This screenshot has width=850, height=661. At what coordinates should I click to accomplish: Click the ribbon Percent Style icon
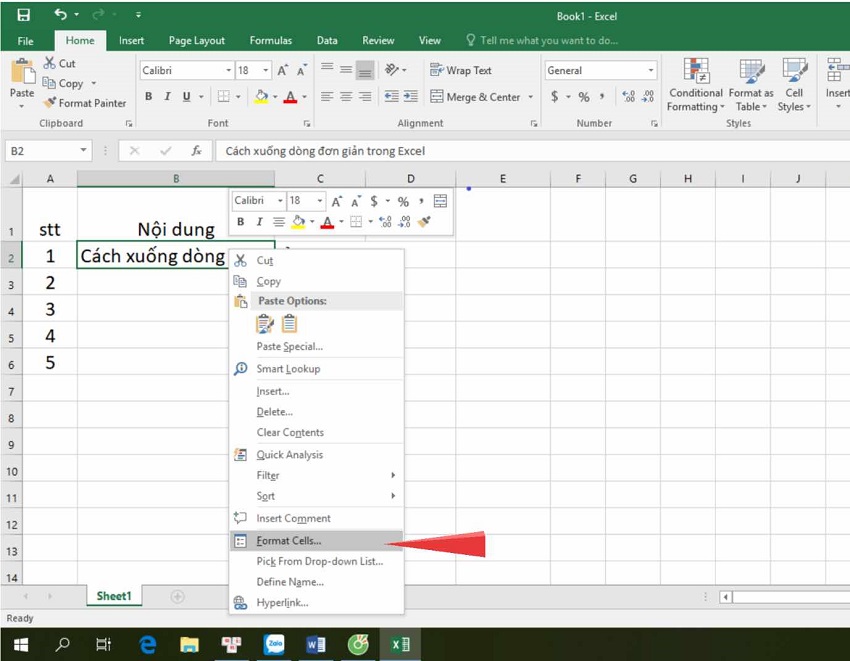[584, 97]
